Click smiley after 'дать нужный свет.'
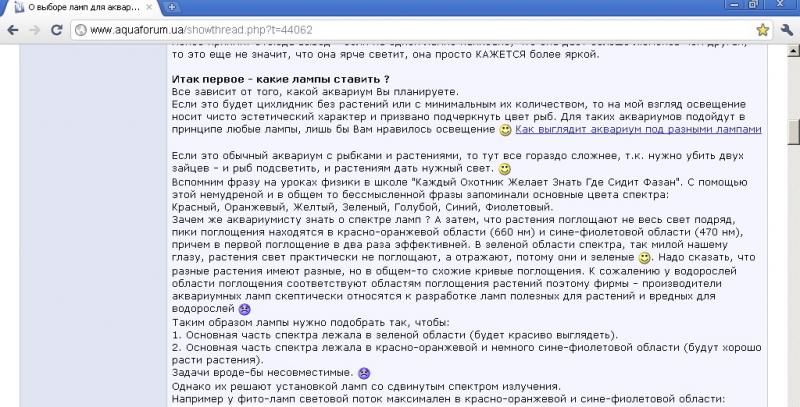This screenshot has height=407, width=800. [x=504, y=169]
